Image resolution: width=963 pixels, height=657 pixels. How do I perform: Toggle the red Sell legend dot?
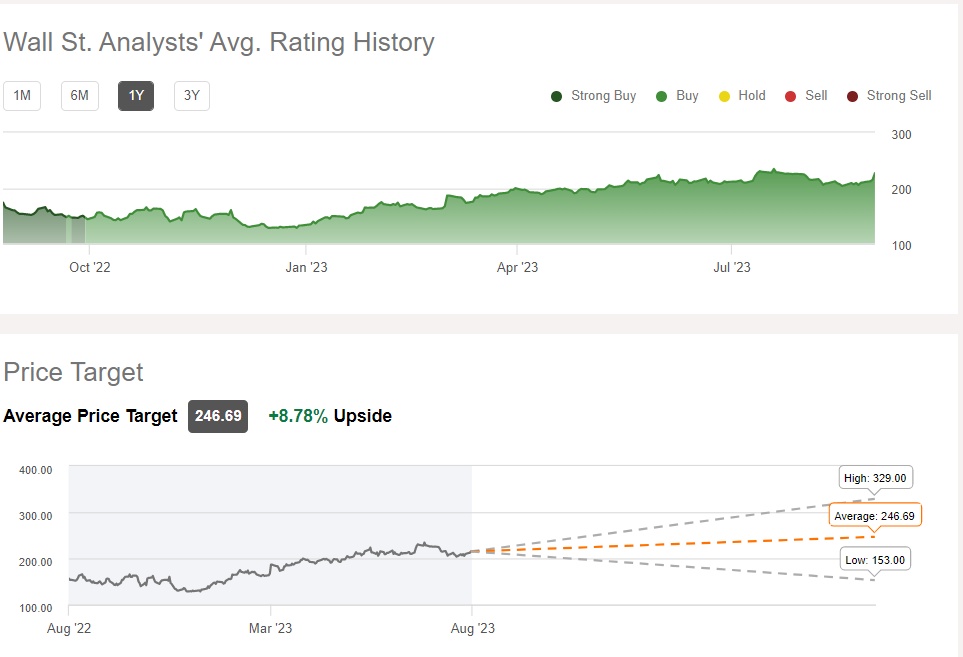790,96
